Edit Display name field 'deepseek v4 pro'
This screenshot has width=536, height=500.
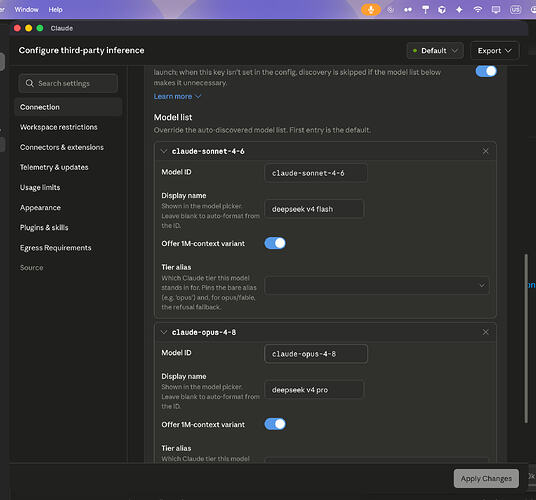coord(314,390)
